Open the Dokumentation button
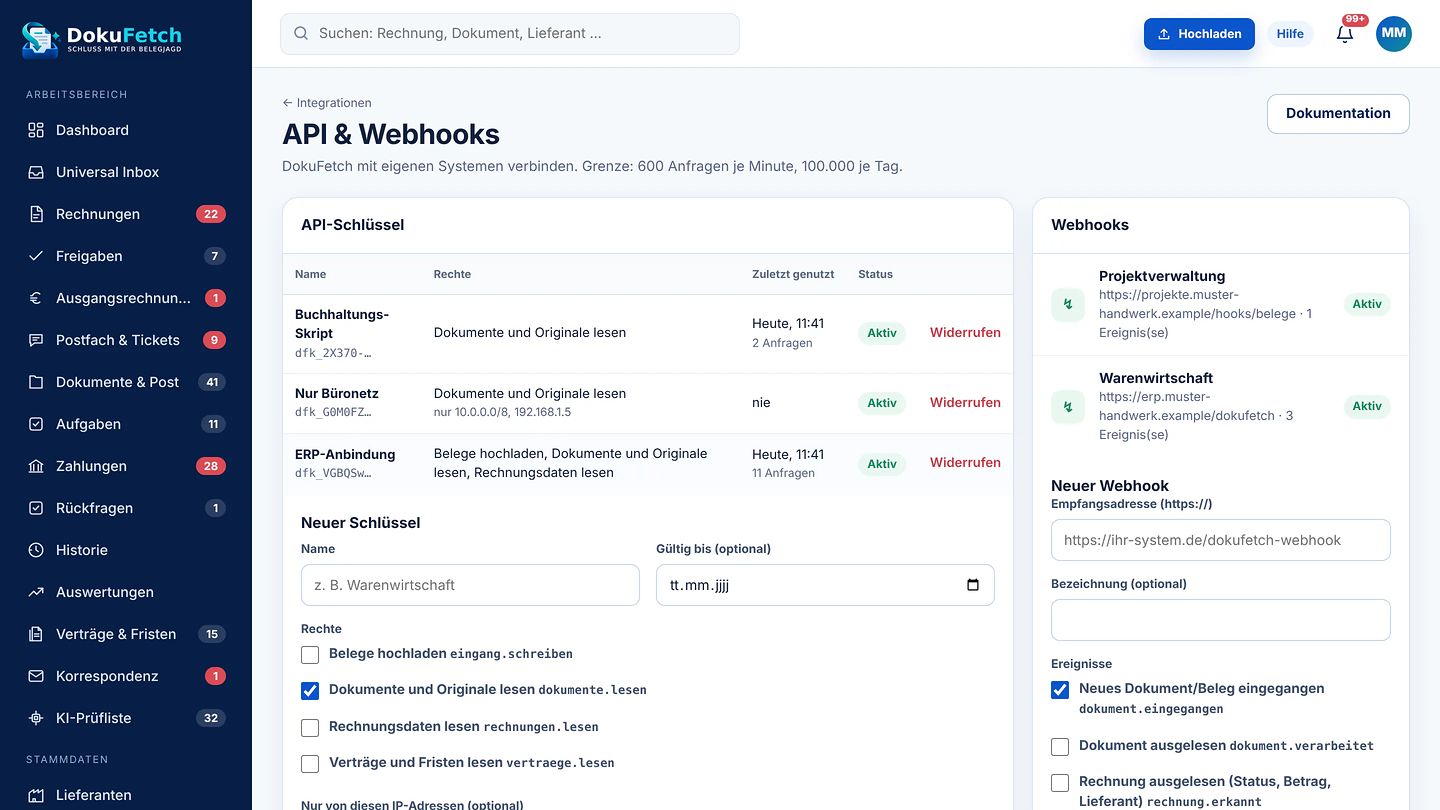Screen dimensions: 1440x810 coord(1338,114)
